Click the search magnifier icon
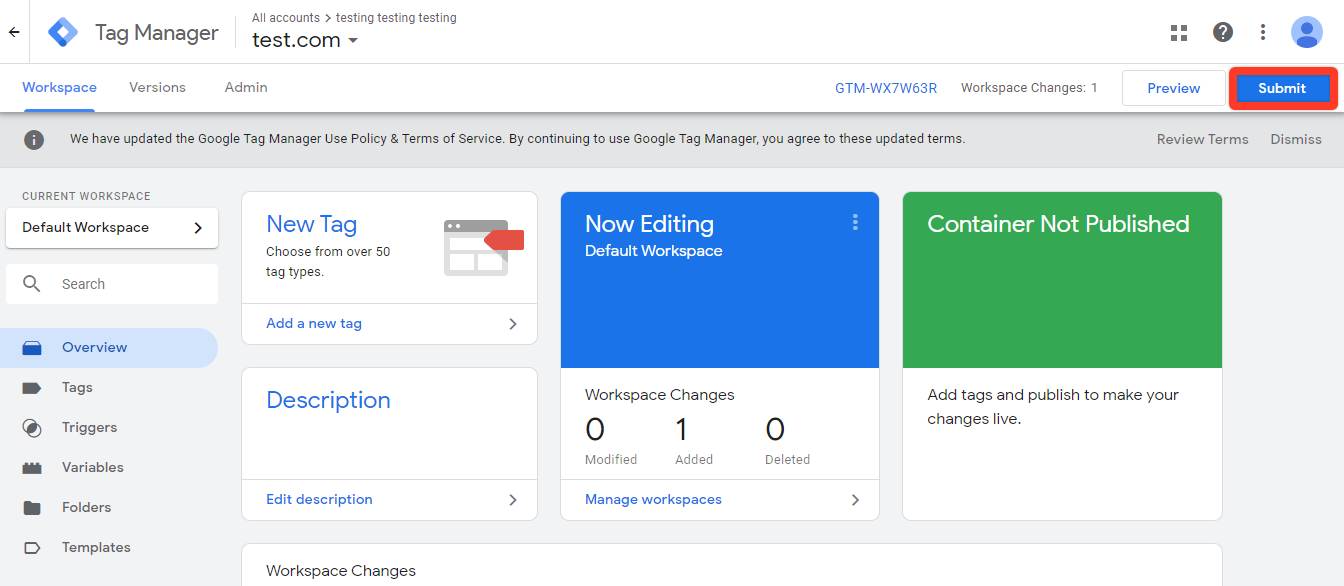Image resolution: width=1344 pixels, height=586 pixels. pyautogui.click(x=32, y=284)
